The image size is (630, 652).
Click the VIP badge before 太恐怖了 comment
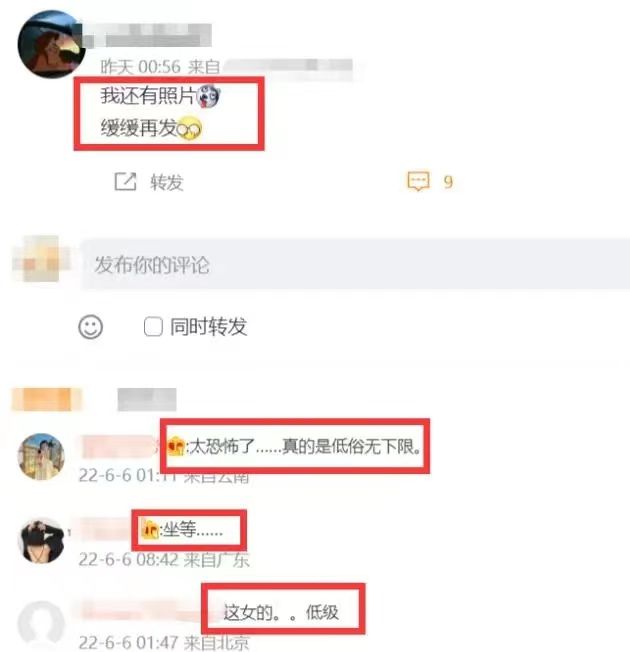pos(176,446)
